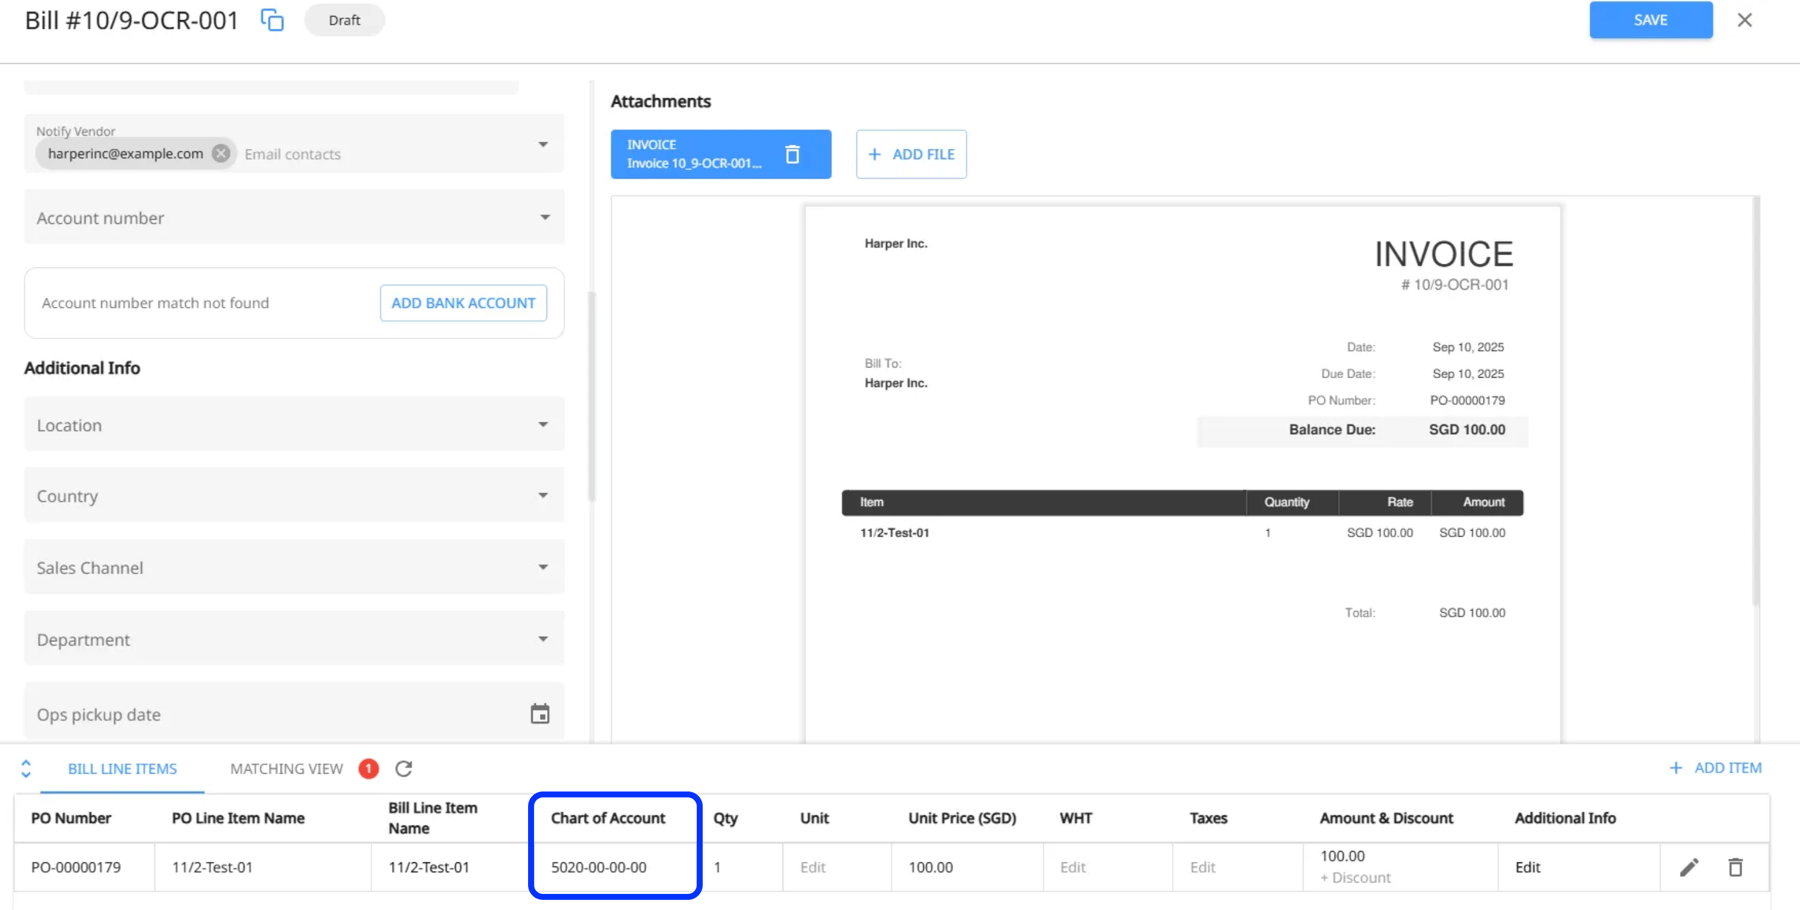
Task: Delete the attached invoice file
Action: click(x=793, y=154)
